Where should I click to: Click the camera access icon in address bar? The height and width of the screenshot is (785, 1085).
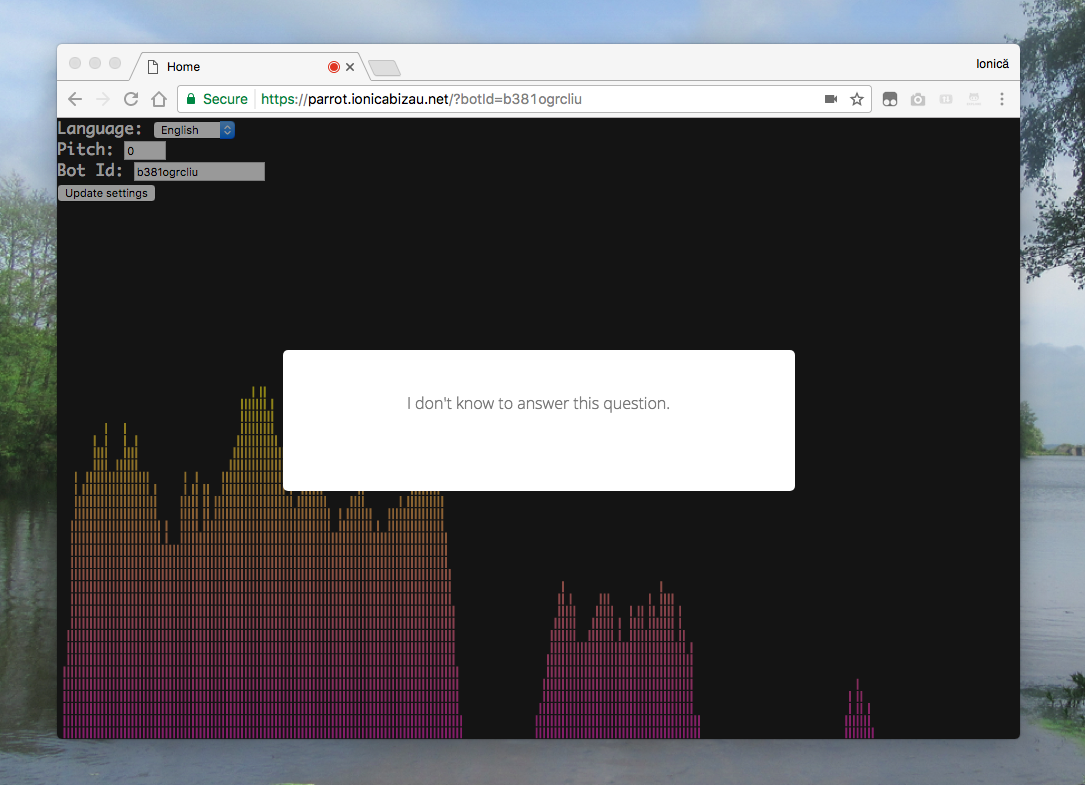pos(831,99)
